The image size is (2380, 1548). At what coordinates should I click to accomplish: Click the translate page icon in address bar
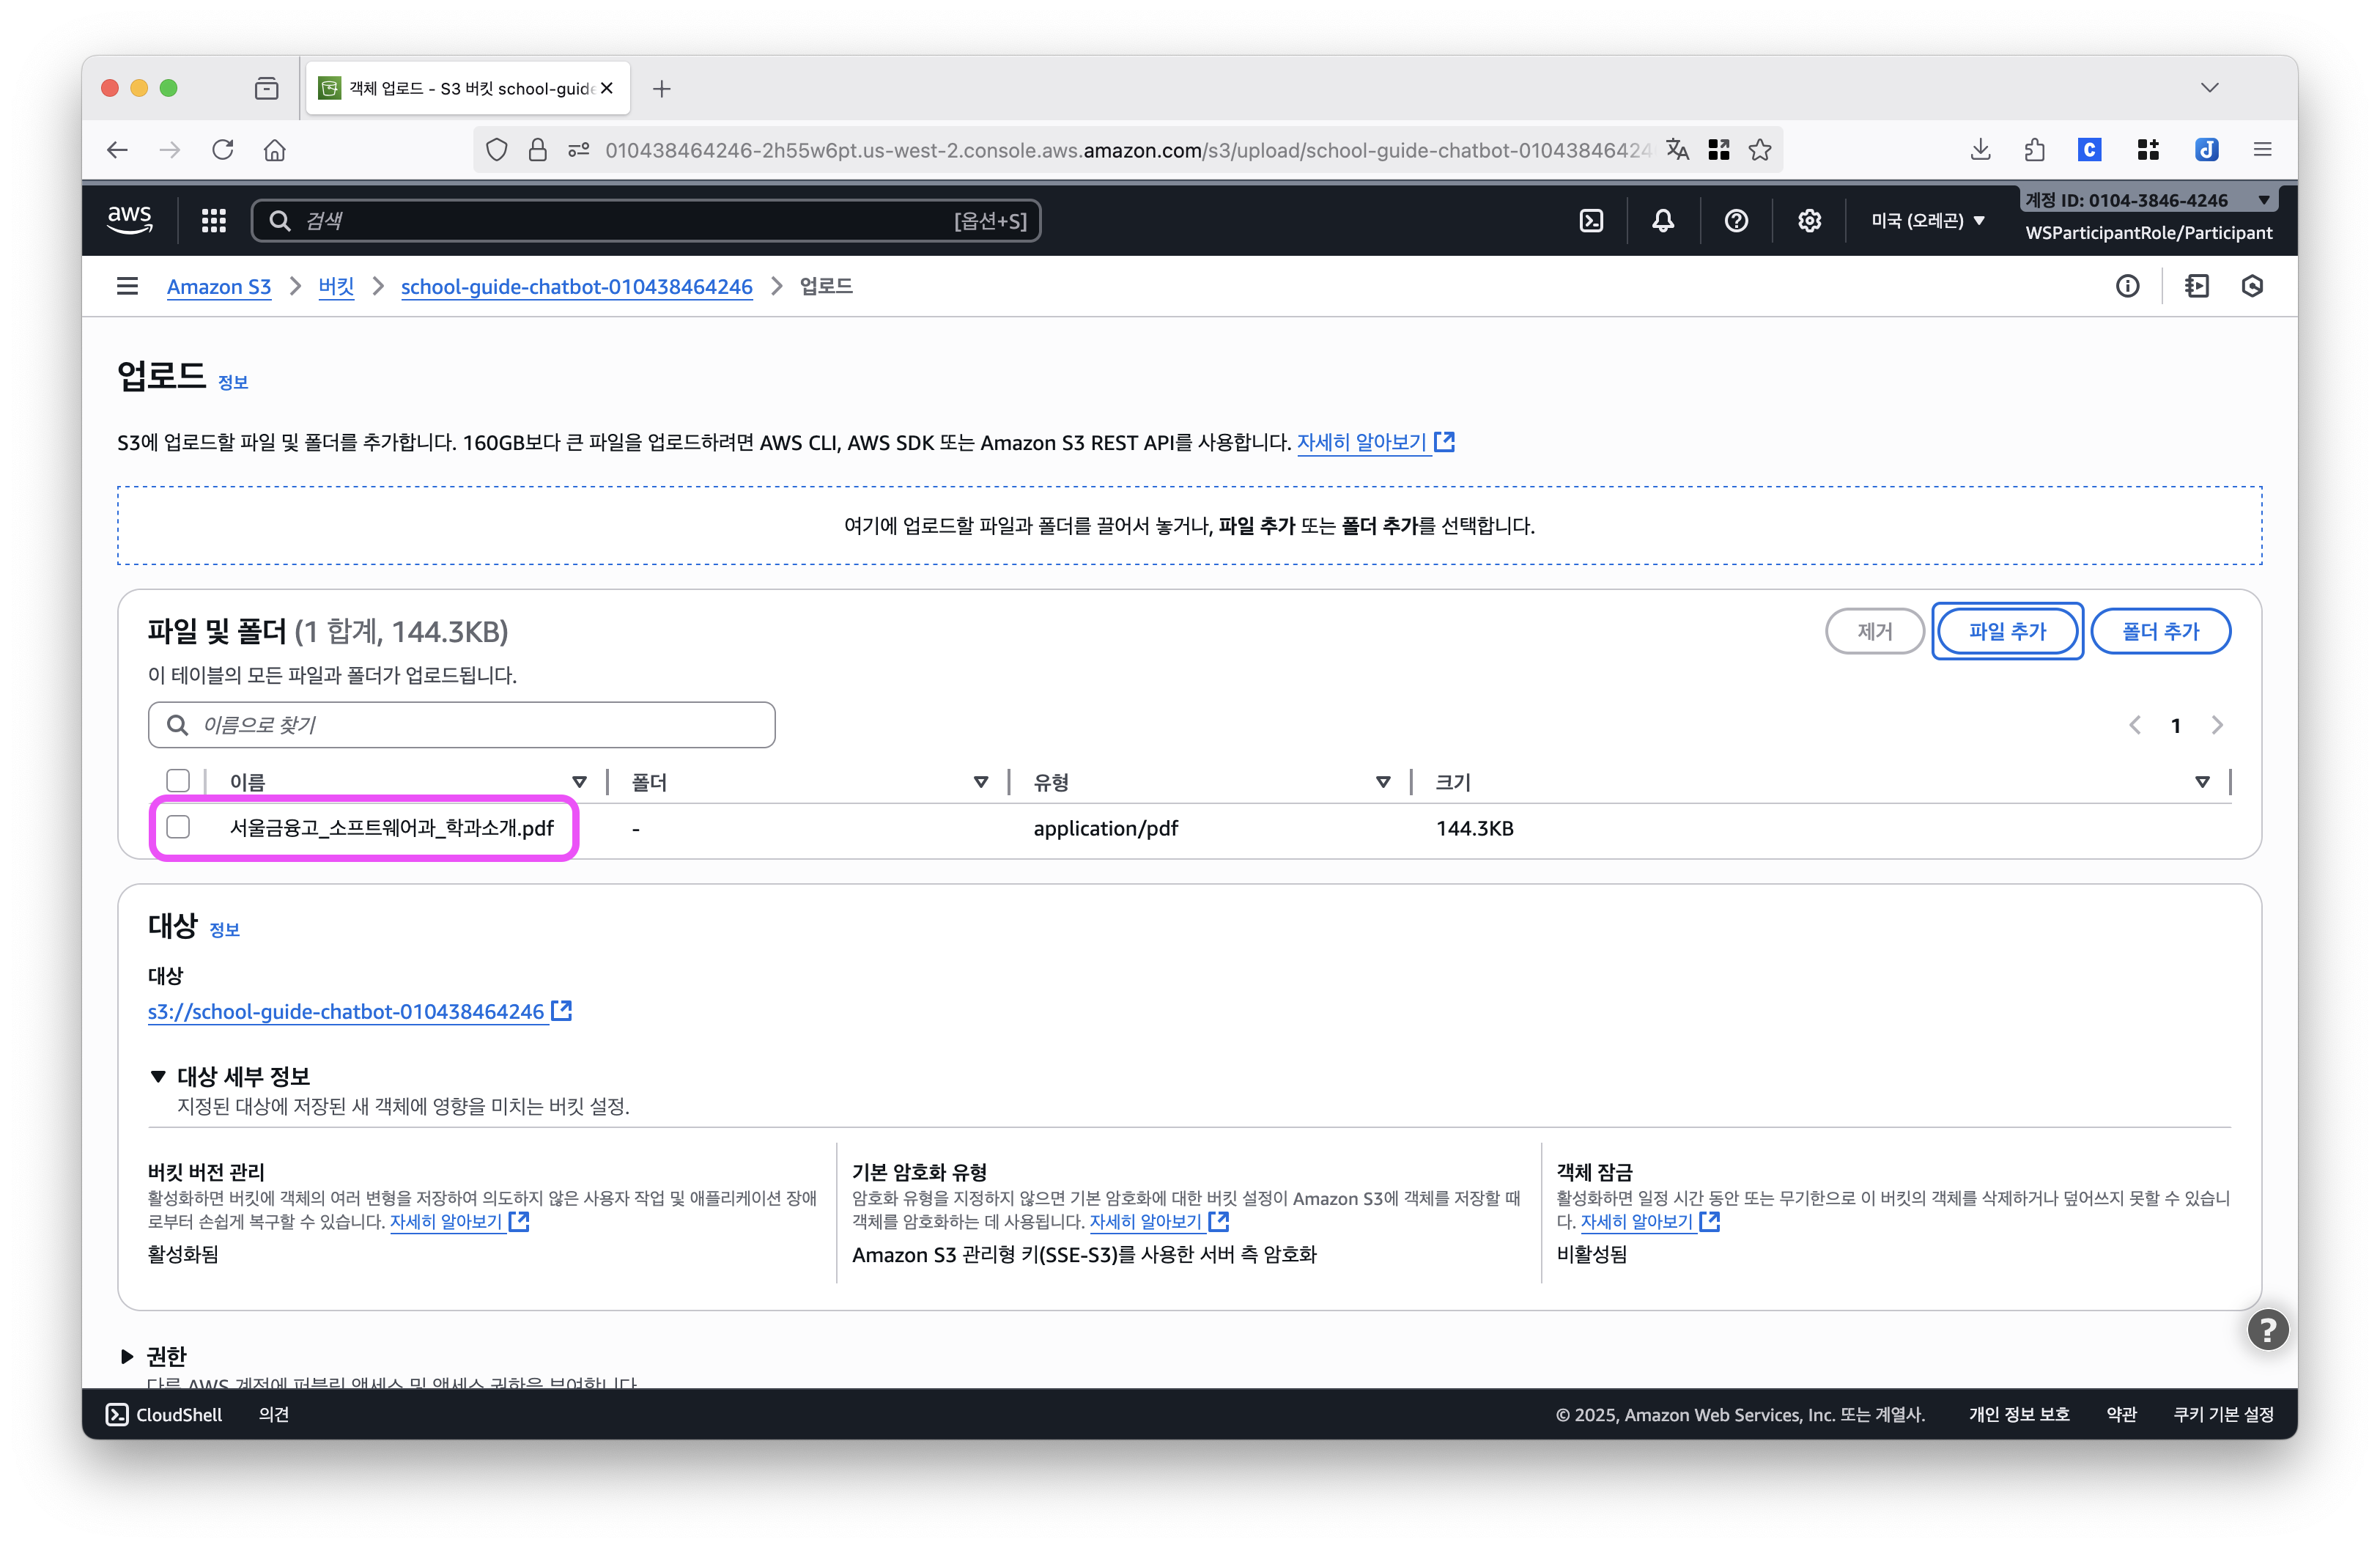point(1678,150)
